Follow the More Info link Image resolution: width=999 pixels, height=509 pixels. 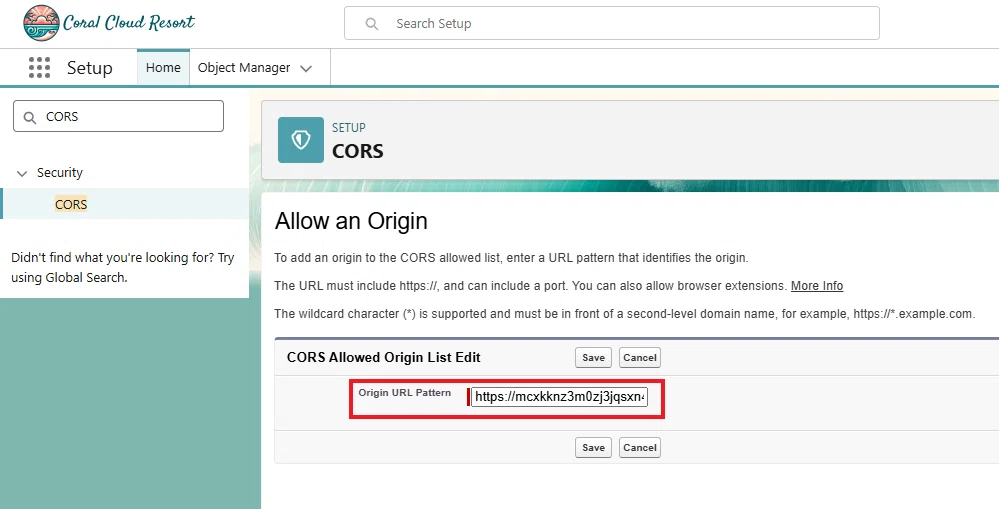pos(817,286)
